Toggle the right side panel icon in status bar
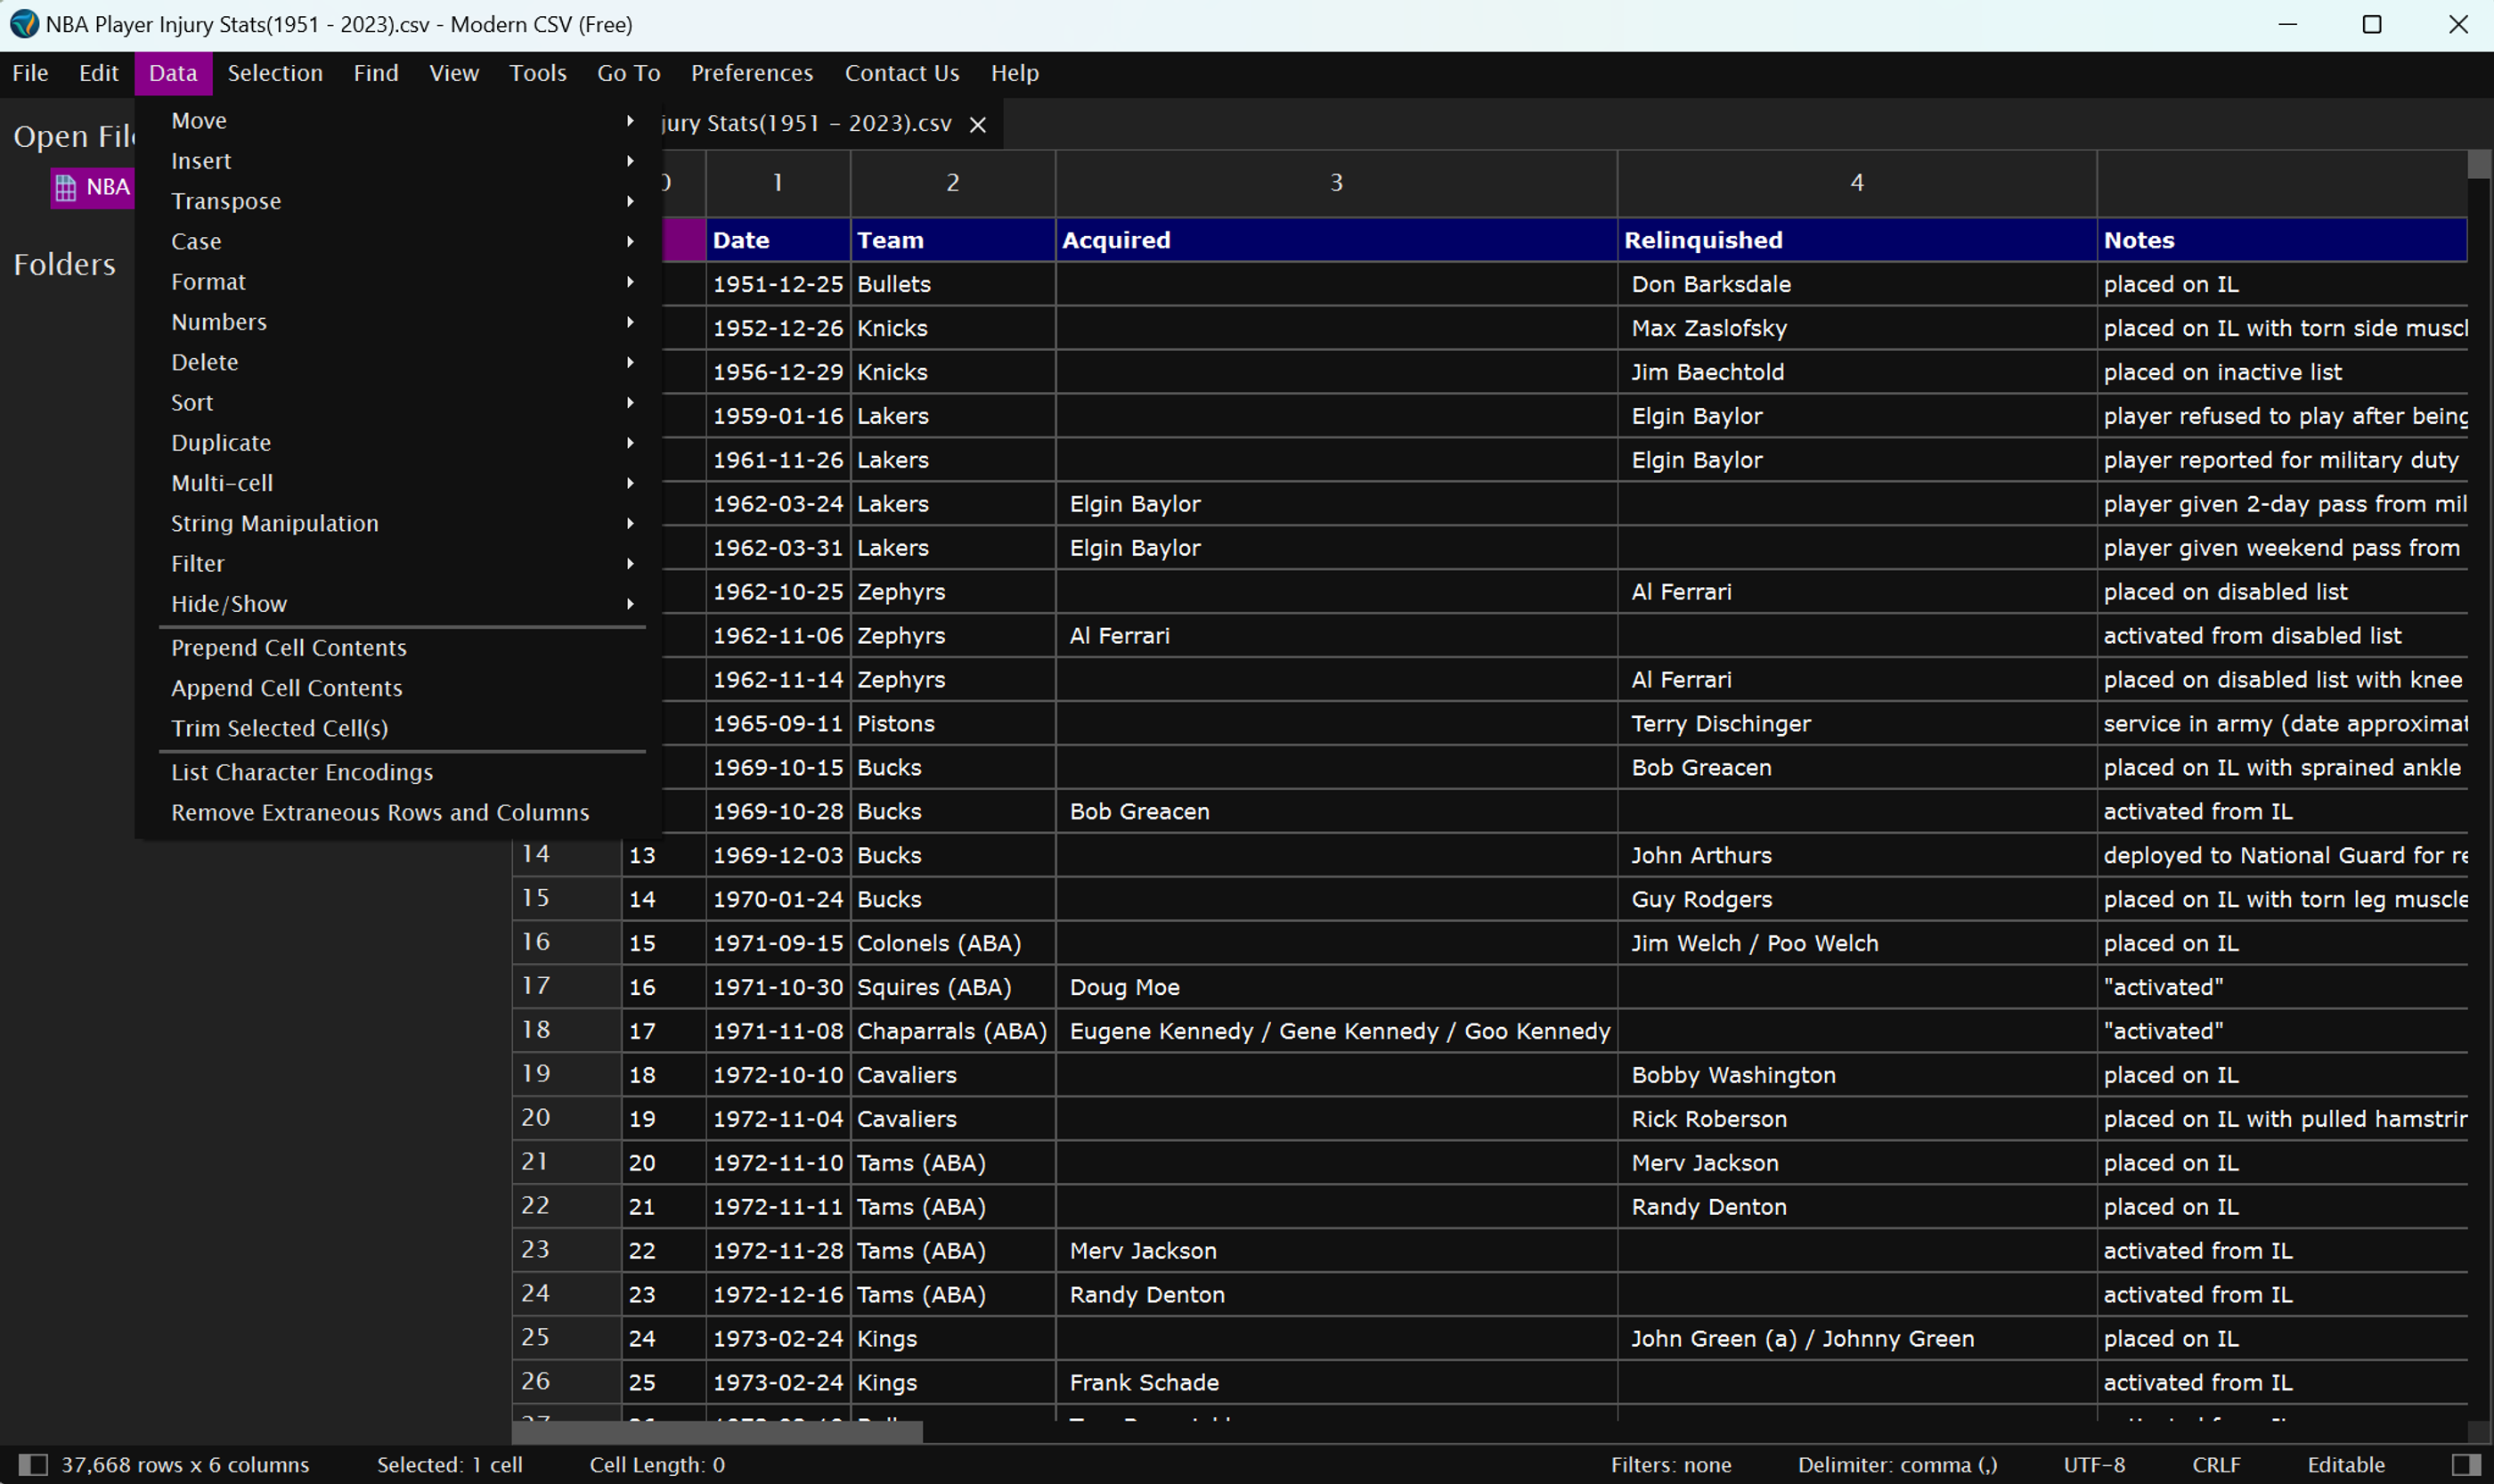Screen dimensions: 2494x1484 click(x=2466, y=1465)
